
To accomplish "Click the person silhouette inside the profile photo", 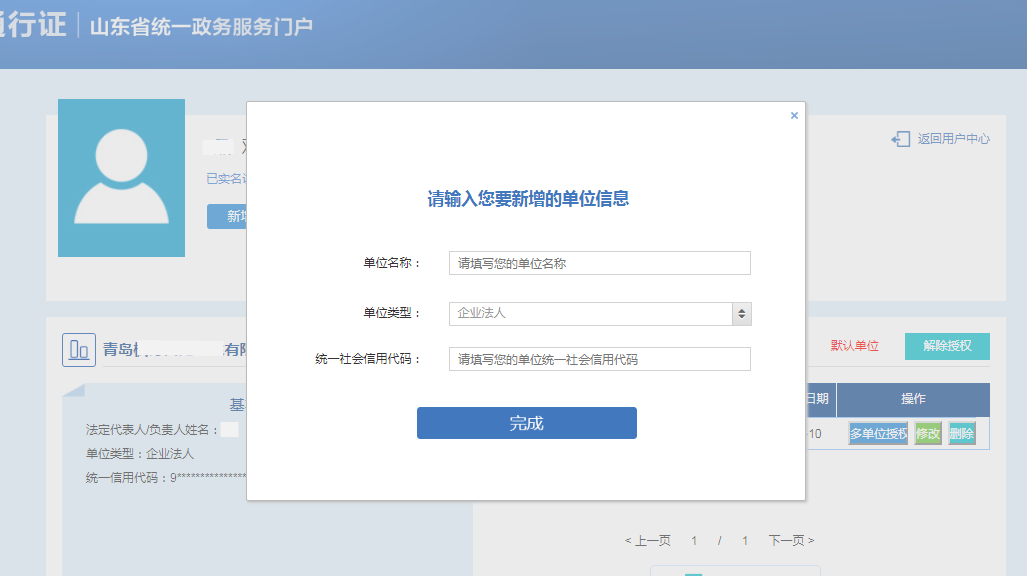I will coord(121,175).
